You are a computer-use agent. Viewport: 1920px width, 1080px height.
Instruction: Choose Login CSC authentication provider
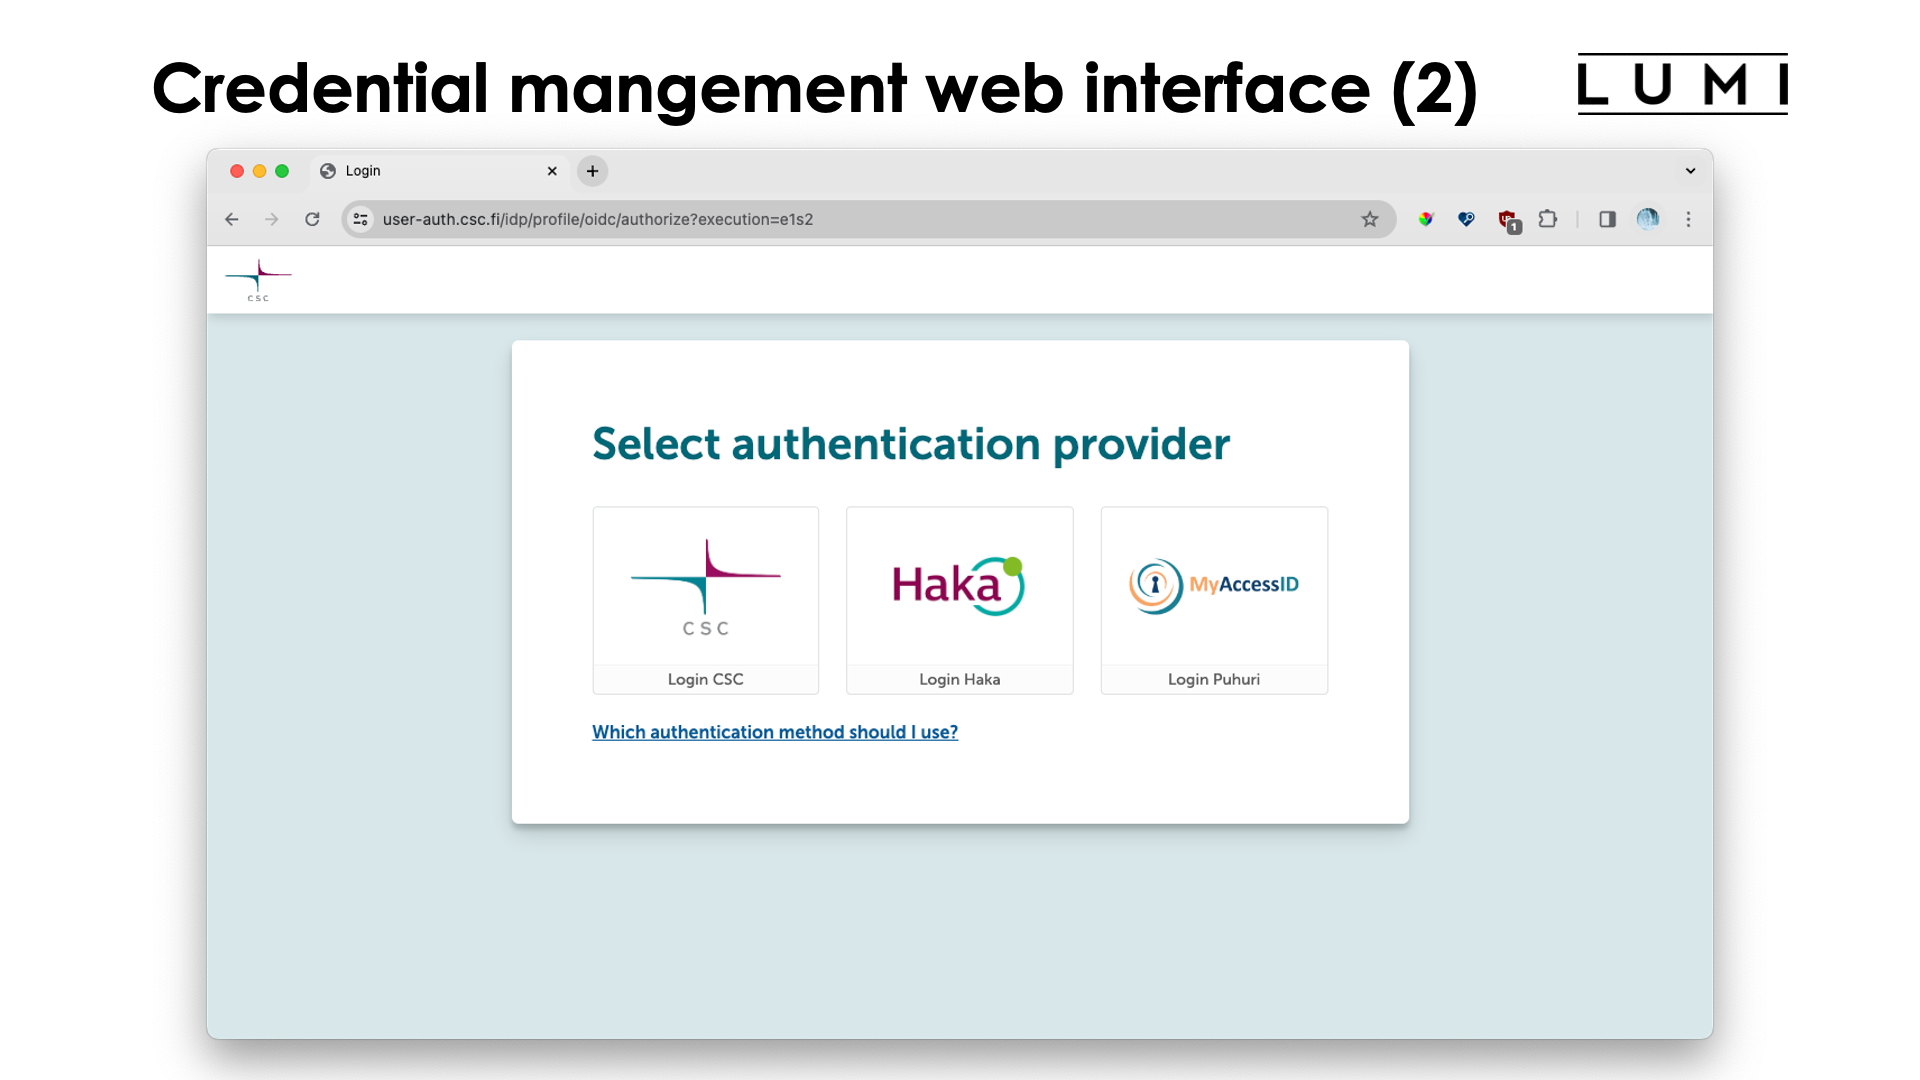click(x=706, y=600)
